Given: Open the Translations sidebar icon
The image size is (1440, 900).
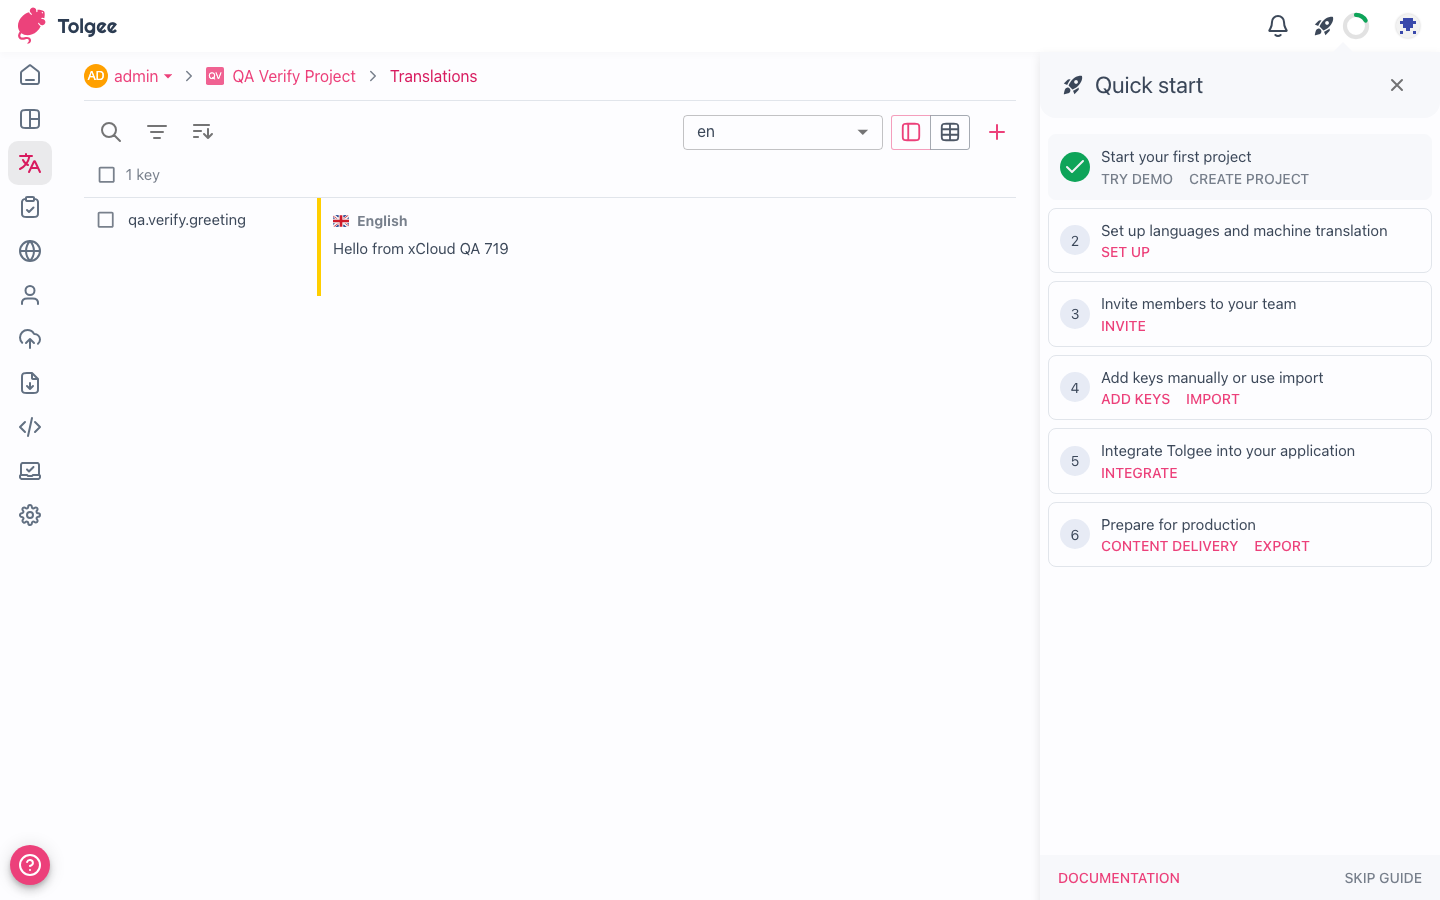Looking at the screenshot, I should [30, 163].
